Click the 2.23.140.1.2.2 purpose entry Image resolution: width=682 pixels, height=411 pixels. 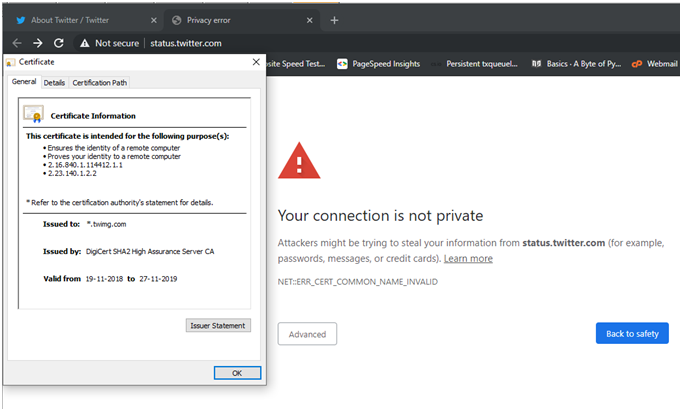(72, 174)
